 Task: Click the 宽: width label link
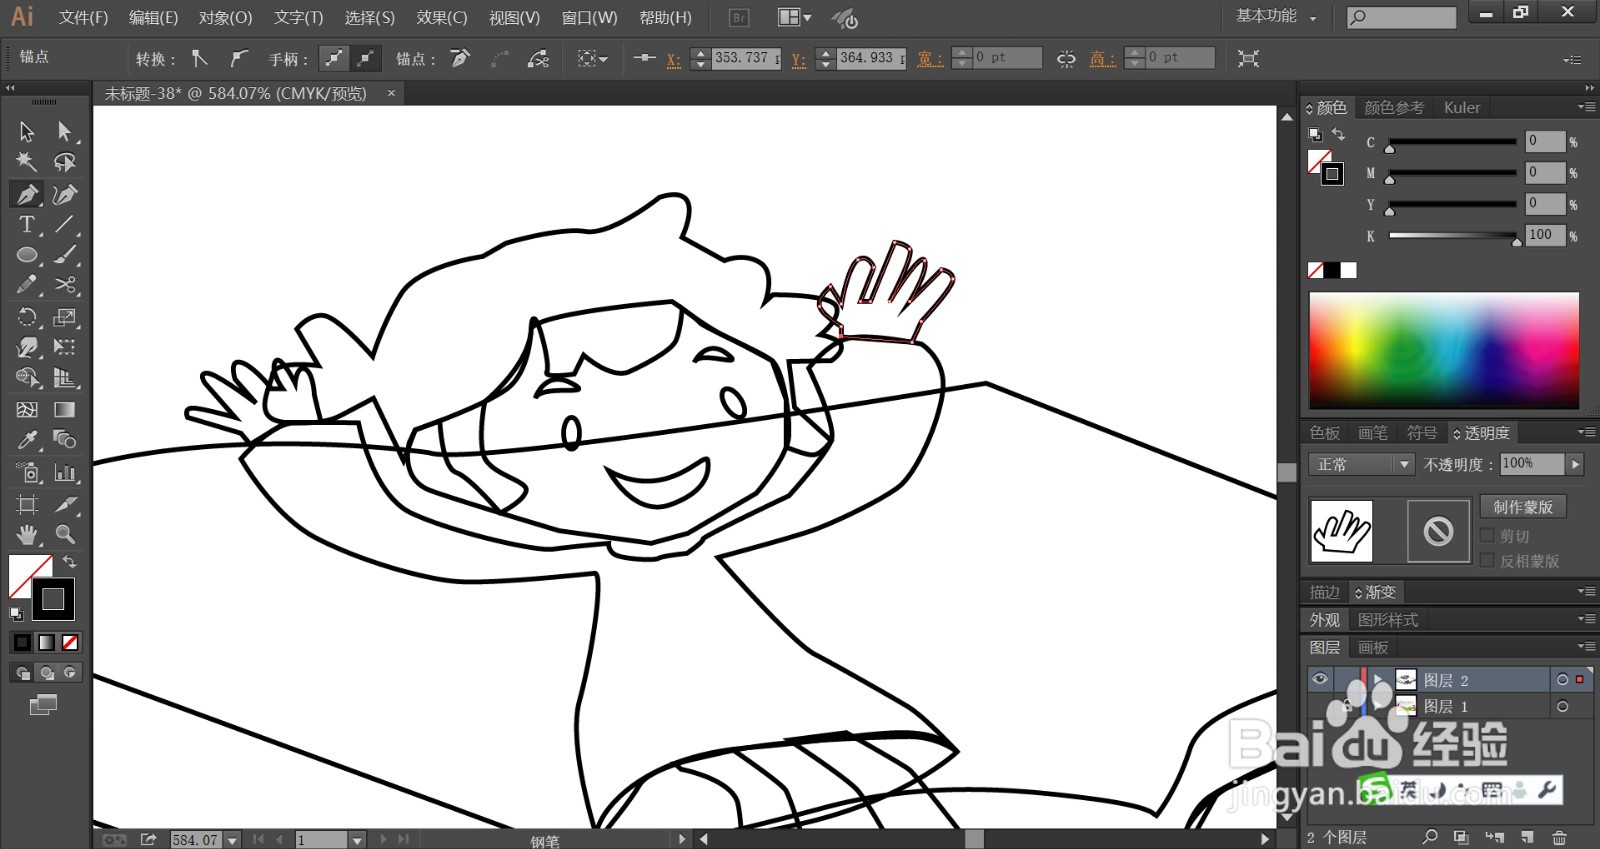930,59
